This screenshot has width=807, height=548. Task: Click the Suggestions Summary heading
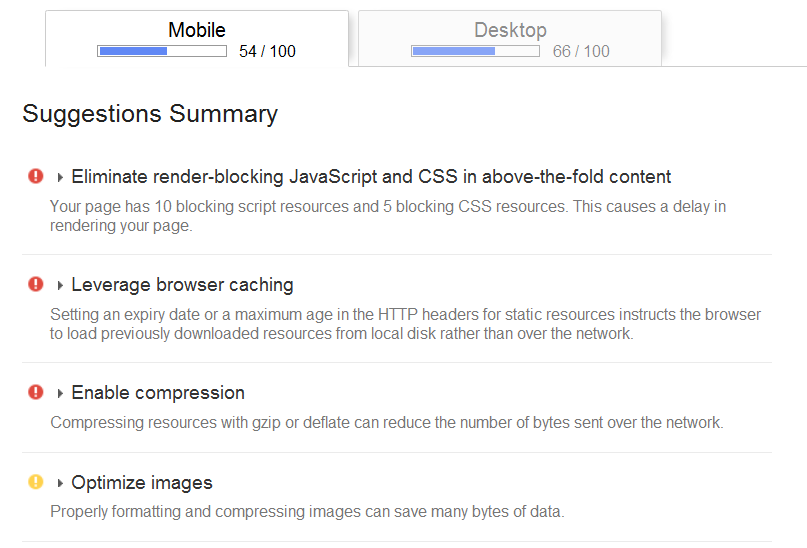(150, 114)
